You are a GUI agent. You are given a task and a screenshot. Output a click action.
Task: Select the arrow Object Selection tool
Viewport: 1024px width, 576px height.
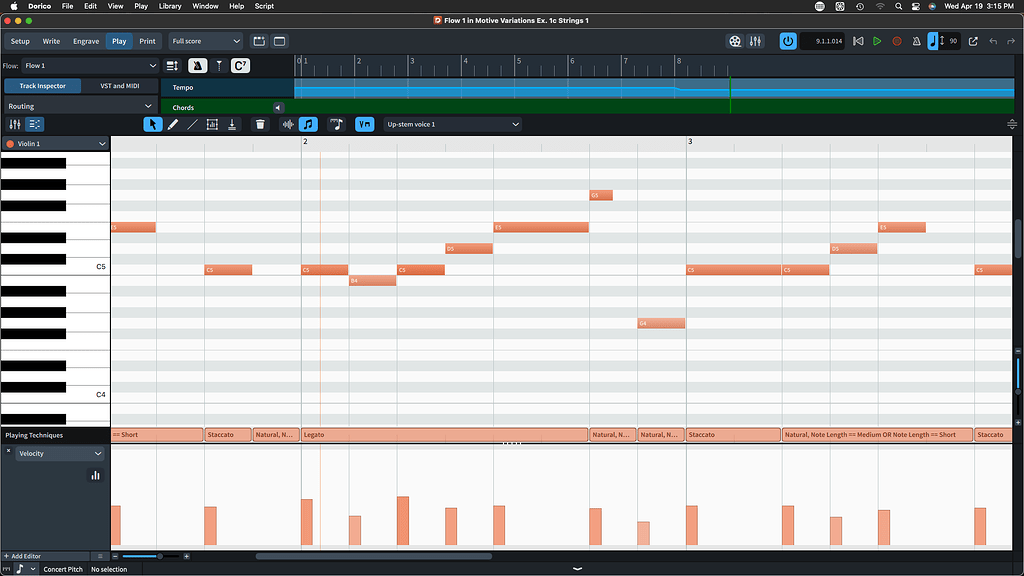(151, 124)
